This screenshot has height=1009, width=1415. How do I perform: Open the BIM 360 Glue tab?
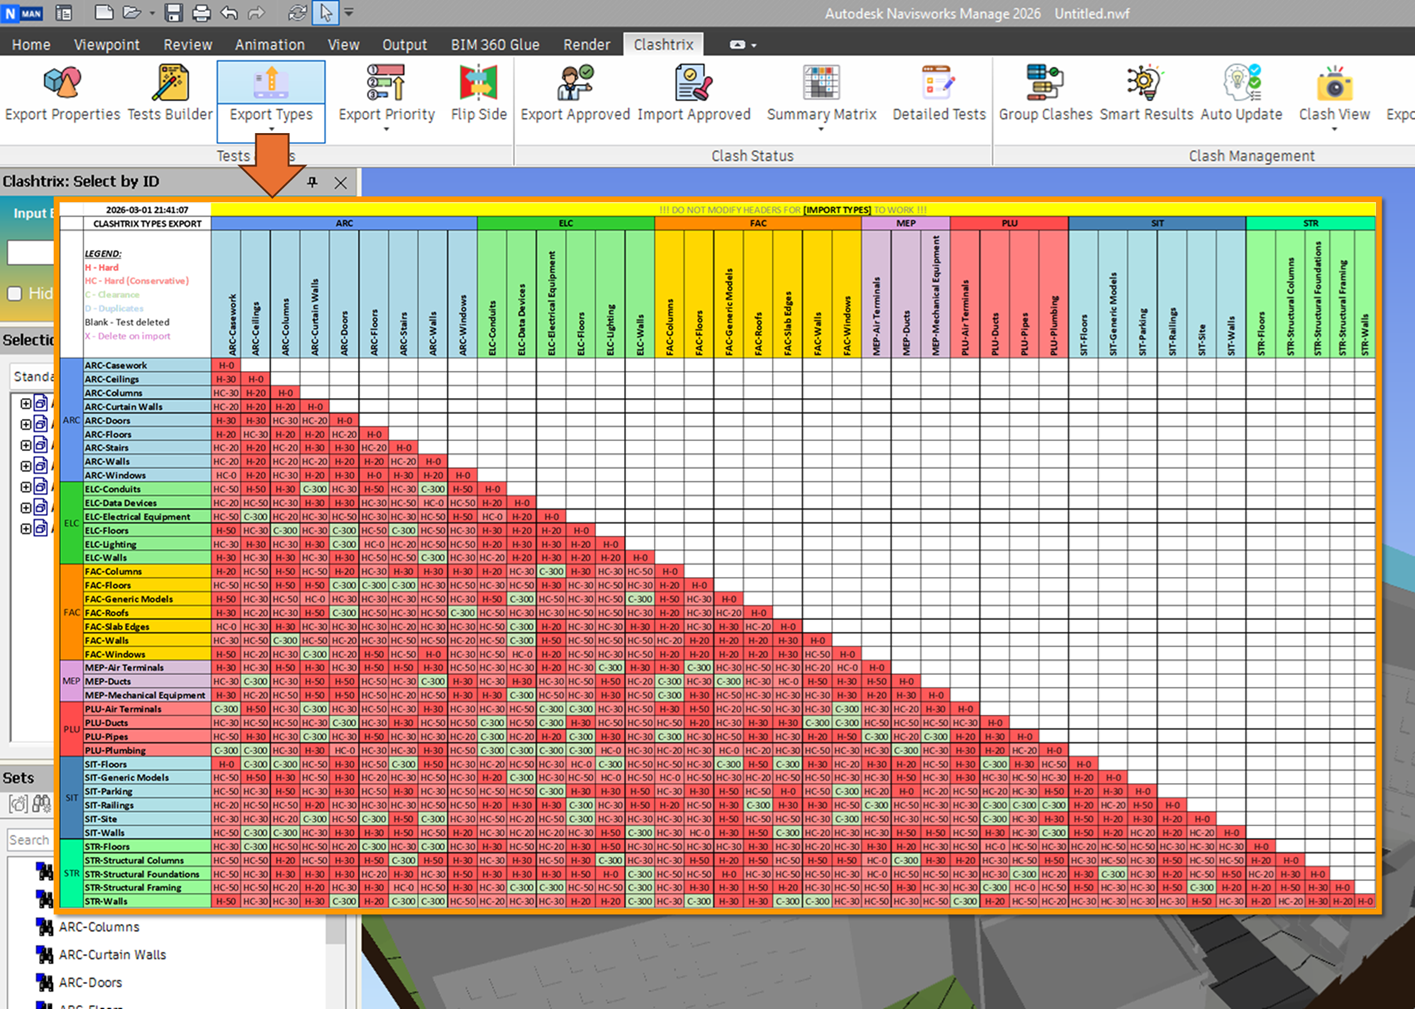tap(494, 45)
